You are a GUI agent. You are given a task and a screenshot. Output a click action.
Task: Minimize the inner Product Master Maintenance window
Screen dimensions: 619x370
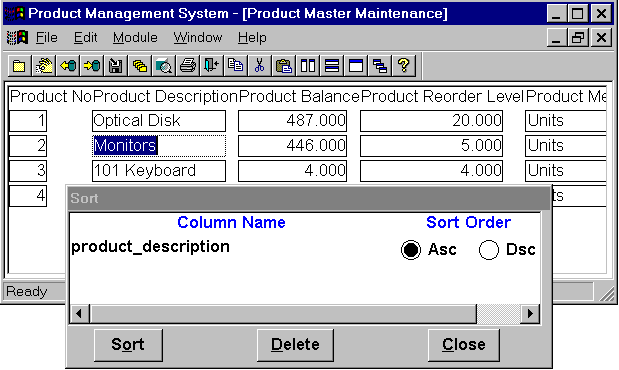click(x=557, y=38)
